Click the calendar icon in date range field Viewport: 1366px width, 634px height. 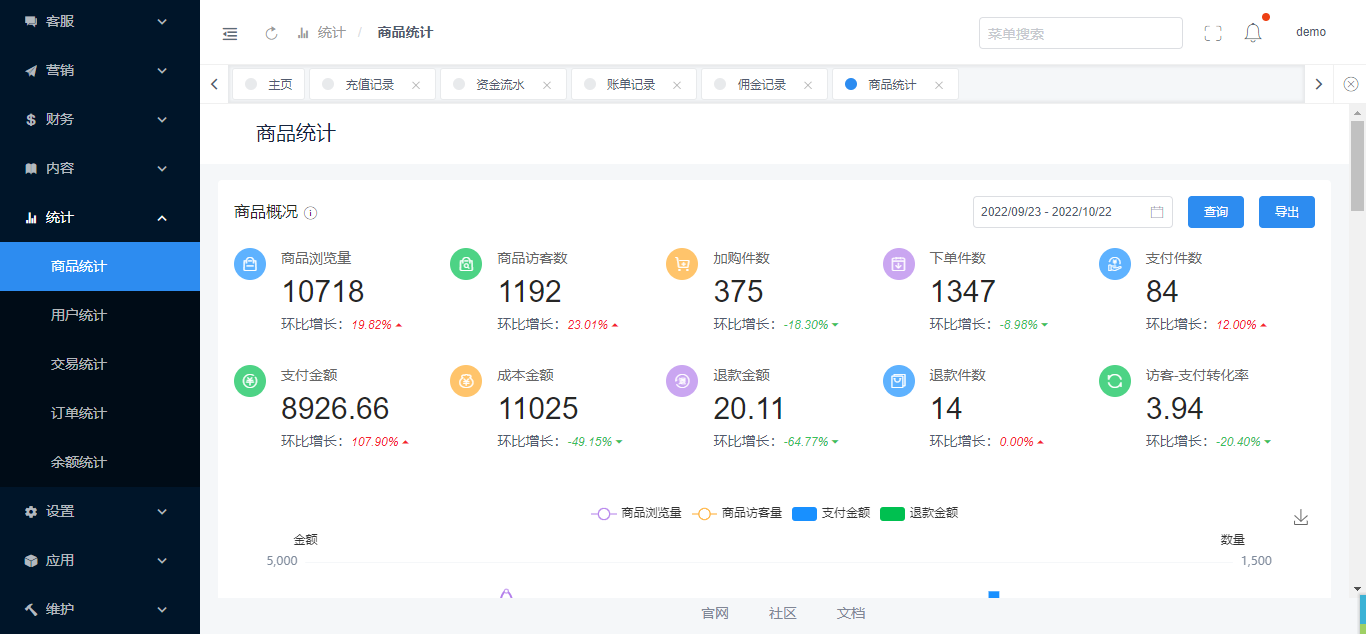(x=1157, y=212)
